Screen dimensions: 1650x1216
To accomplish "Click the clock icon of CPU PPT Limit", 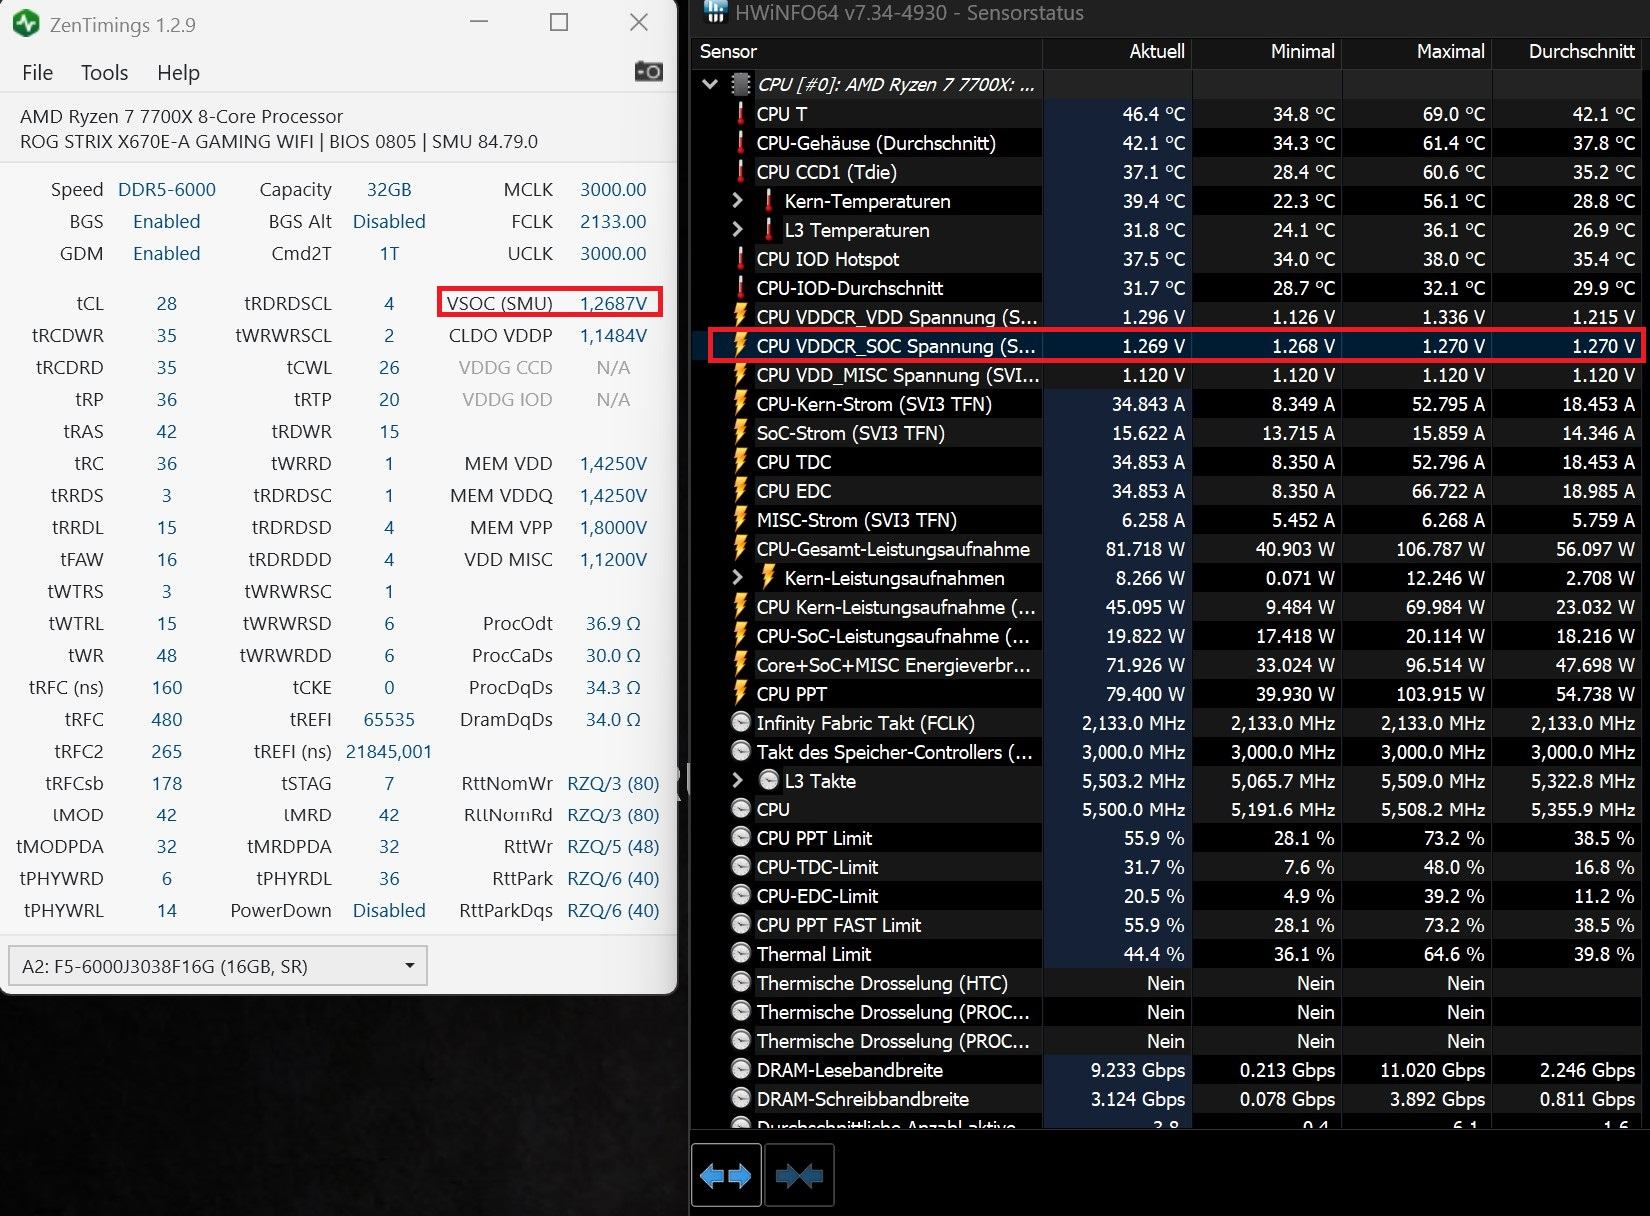I will click(x=741, y=838).
